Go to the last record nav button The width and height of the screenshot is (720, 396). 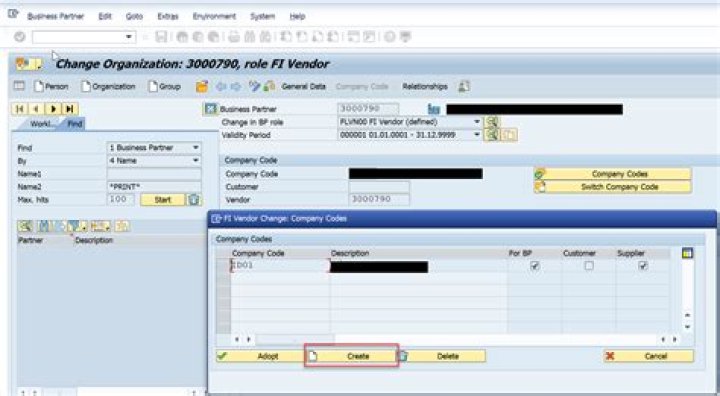(x=70, y=109)
